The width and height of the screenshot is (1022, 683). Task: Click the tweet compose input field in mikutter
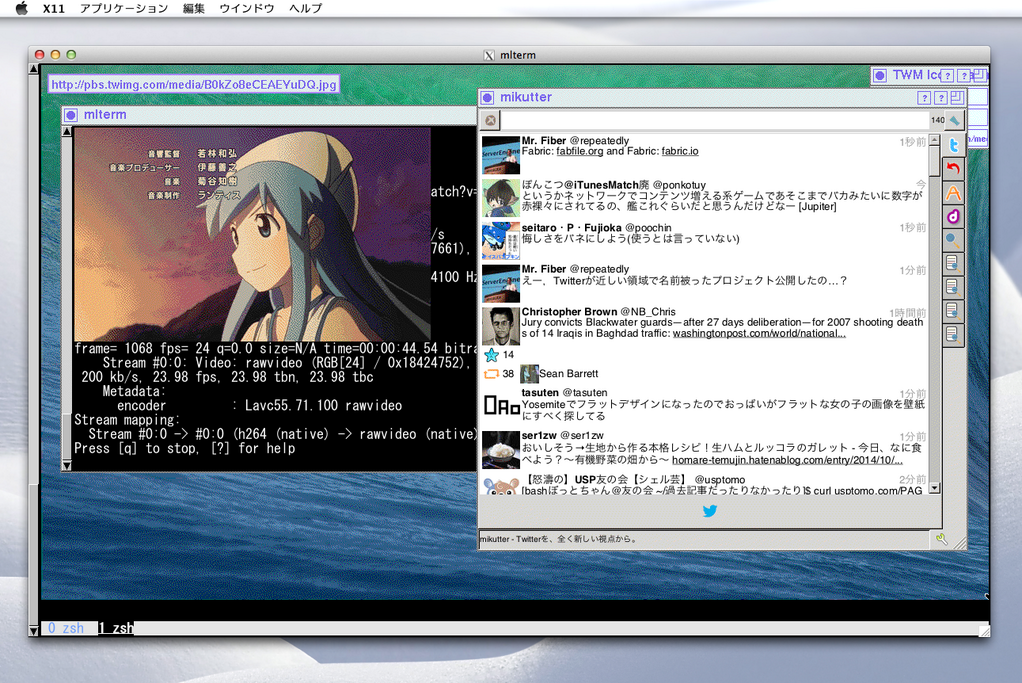(715, 120)
